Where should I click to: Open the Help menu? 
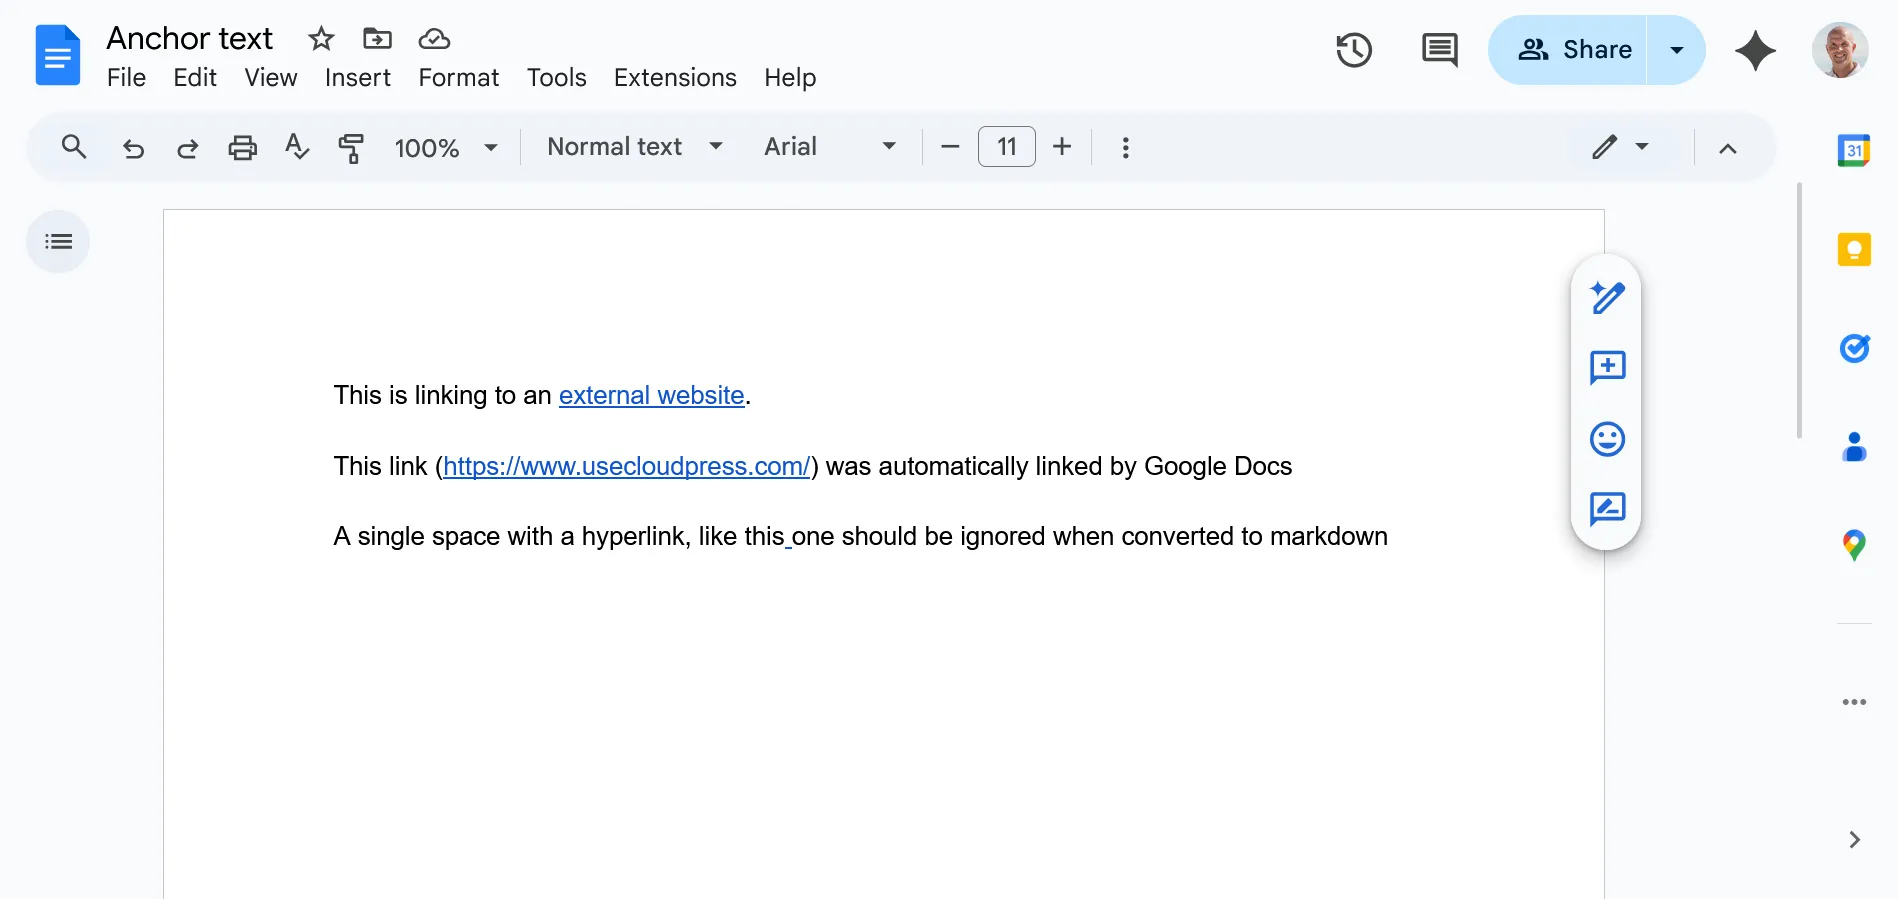pos(790,78)
